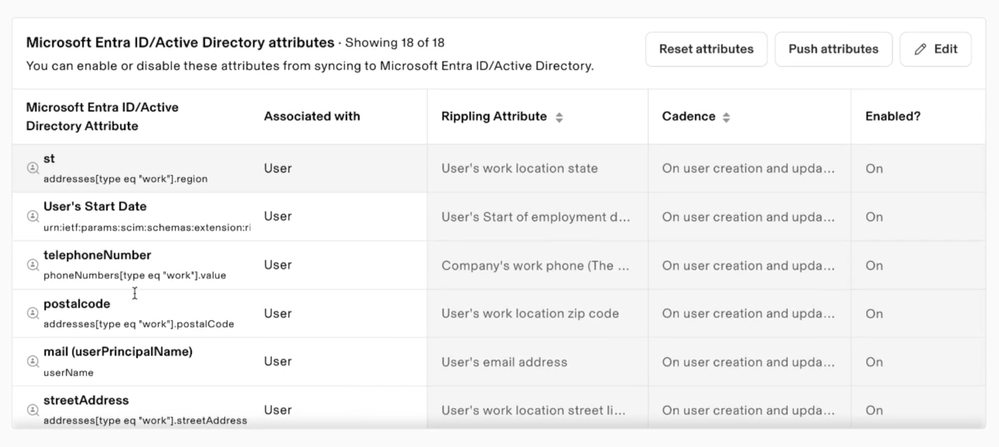Click the Showing 18 of 18 count text
Image resolution: width=999 pixels, height=447 pixels.
[x=395, y=43]
